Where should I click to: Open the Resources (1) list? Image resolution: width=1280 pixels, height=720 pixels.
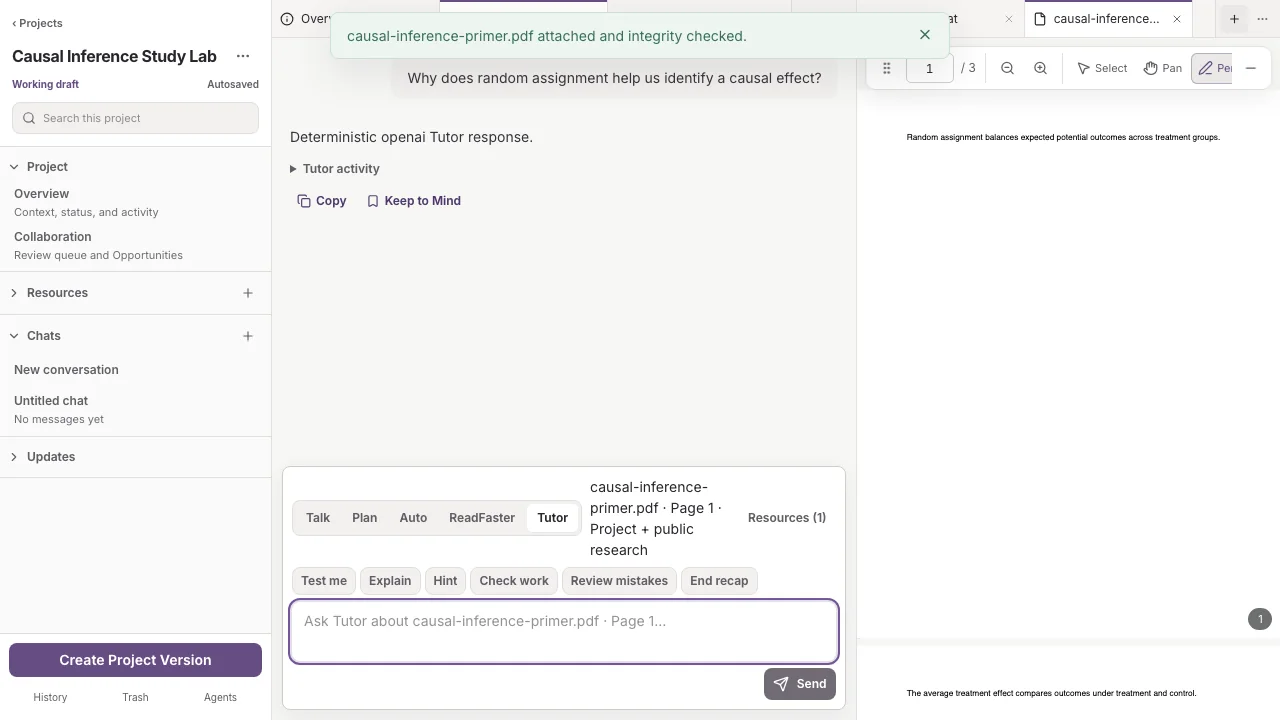click(787, 518)
